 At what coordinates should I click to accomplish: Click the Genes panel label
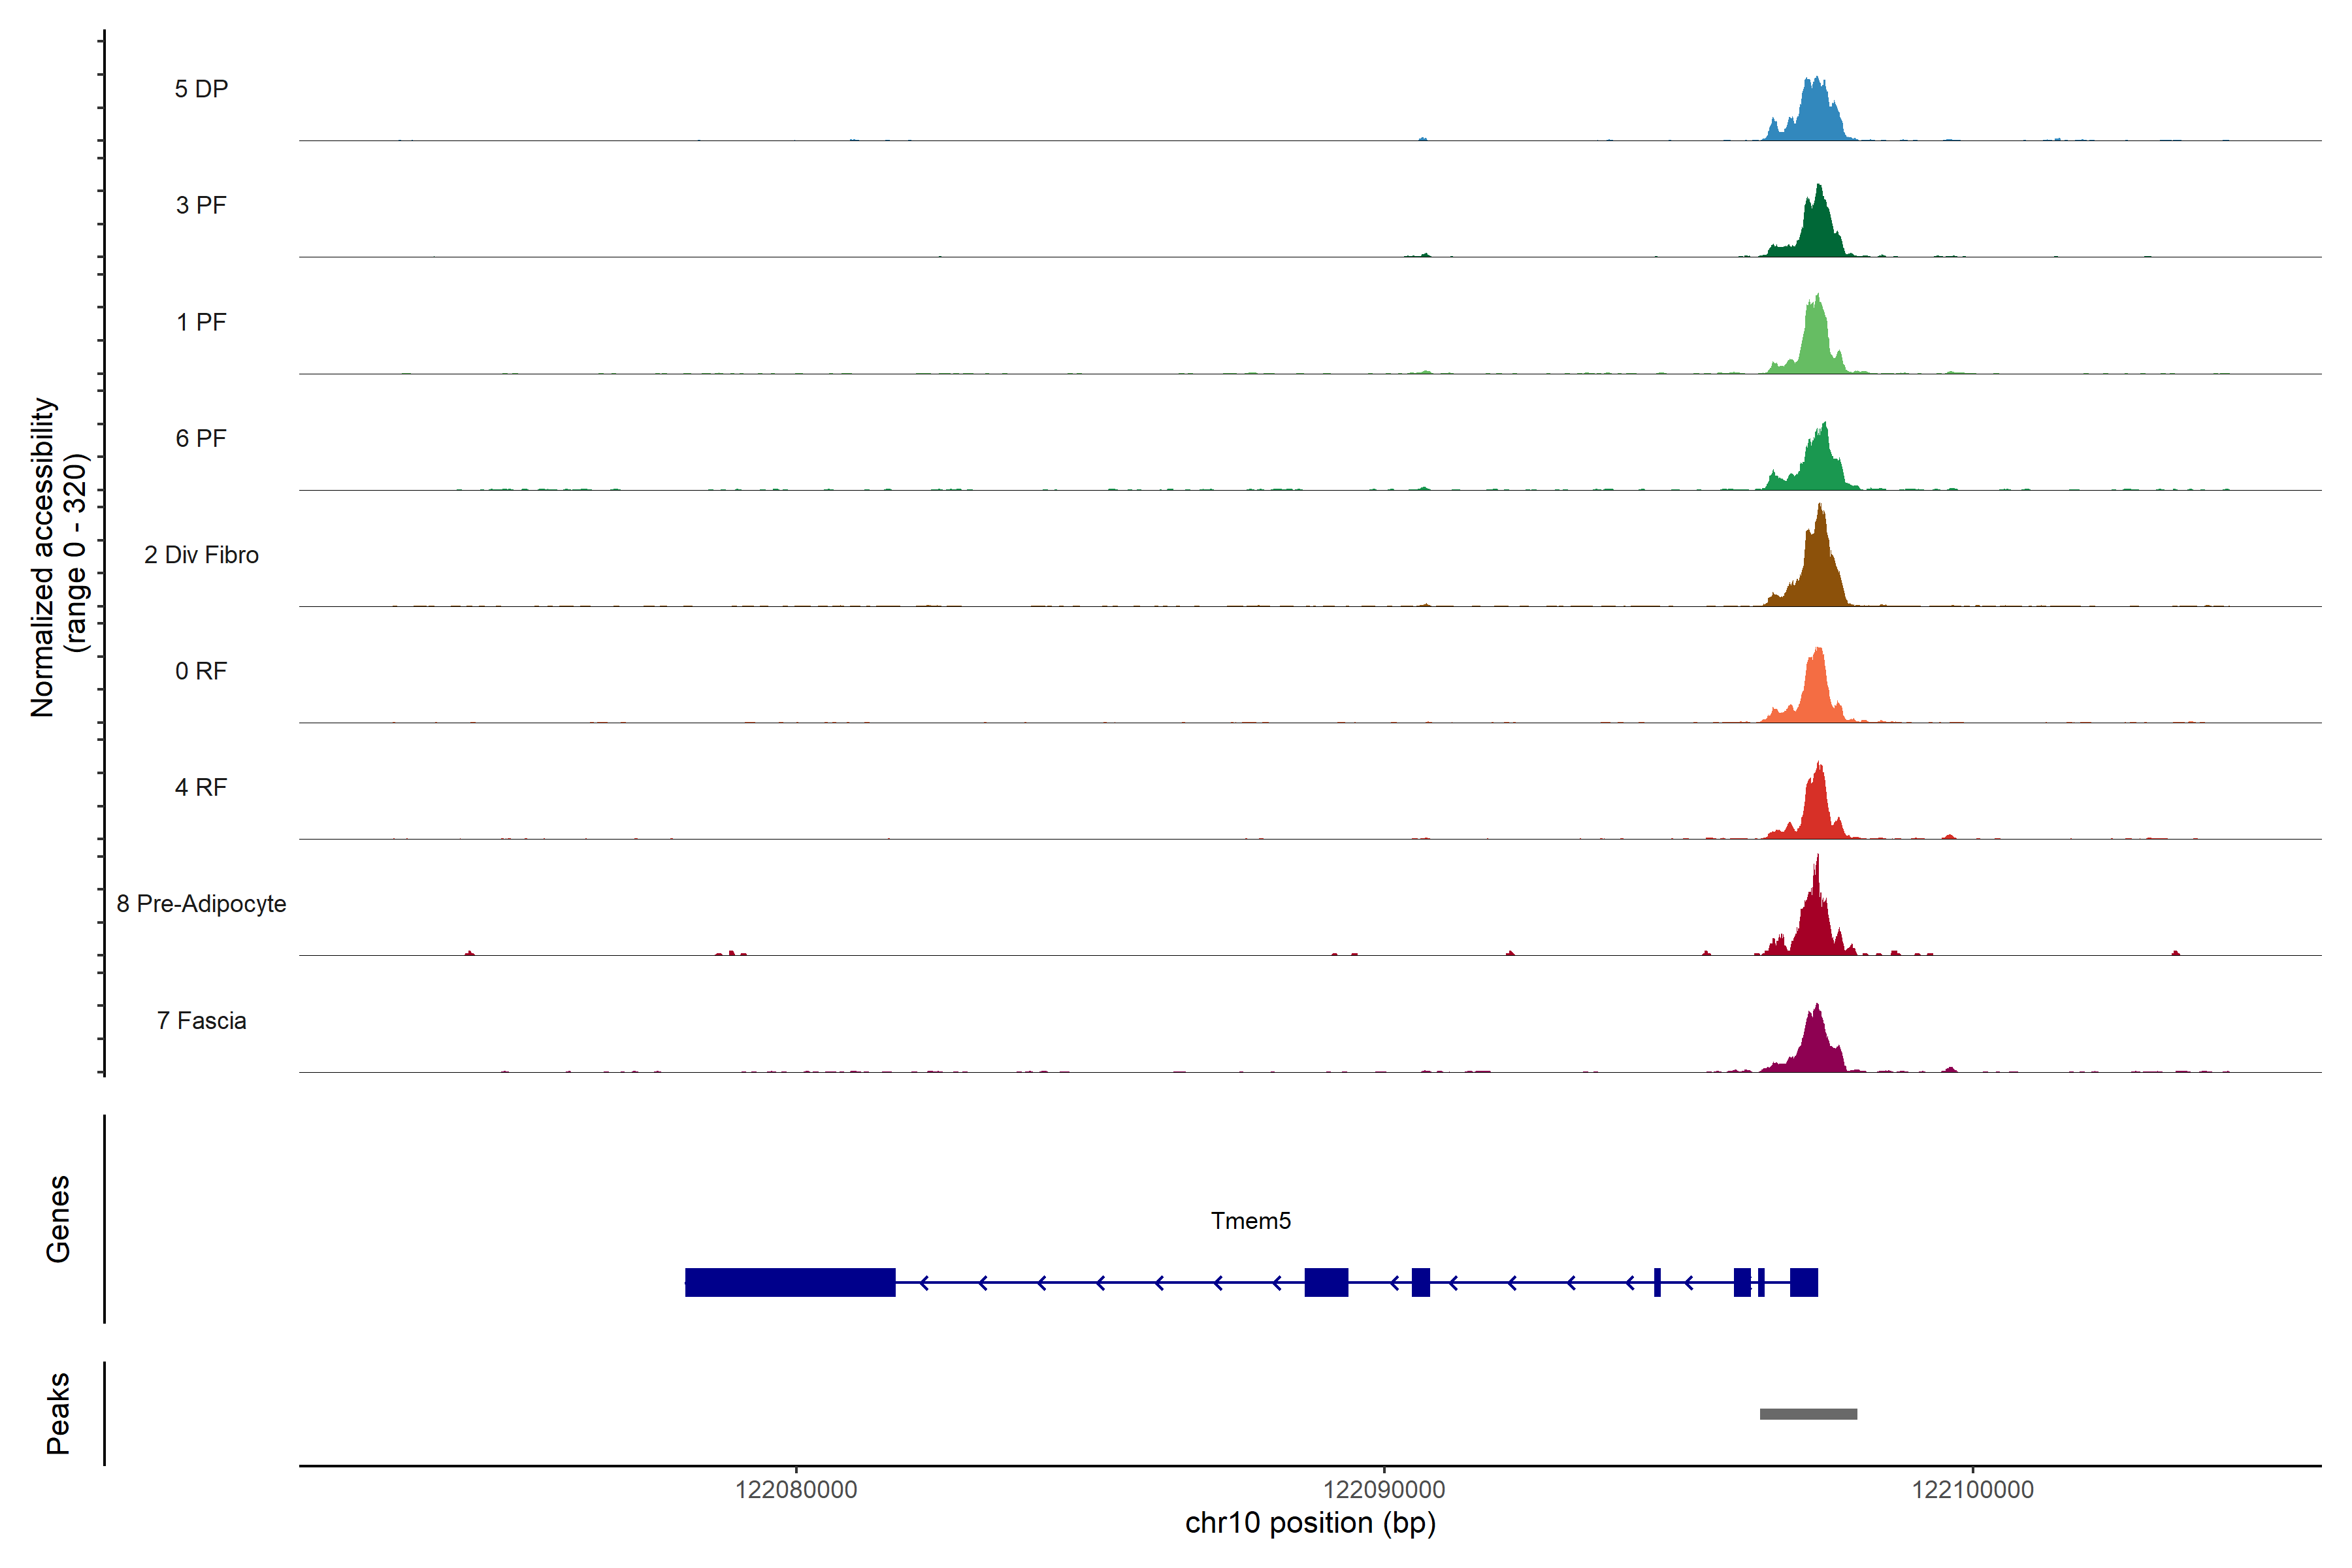pos(58,1219)
